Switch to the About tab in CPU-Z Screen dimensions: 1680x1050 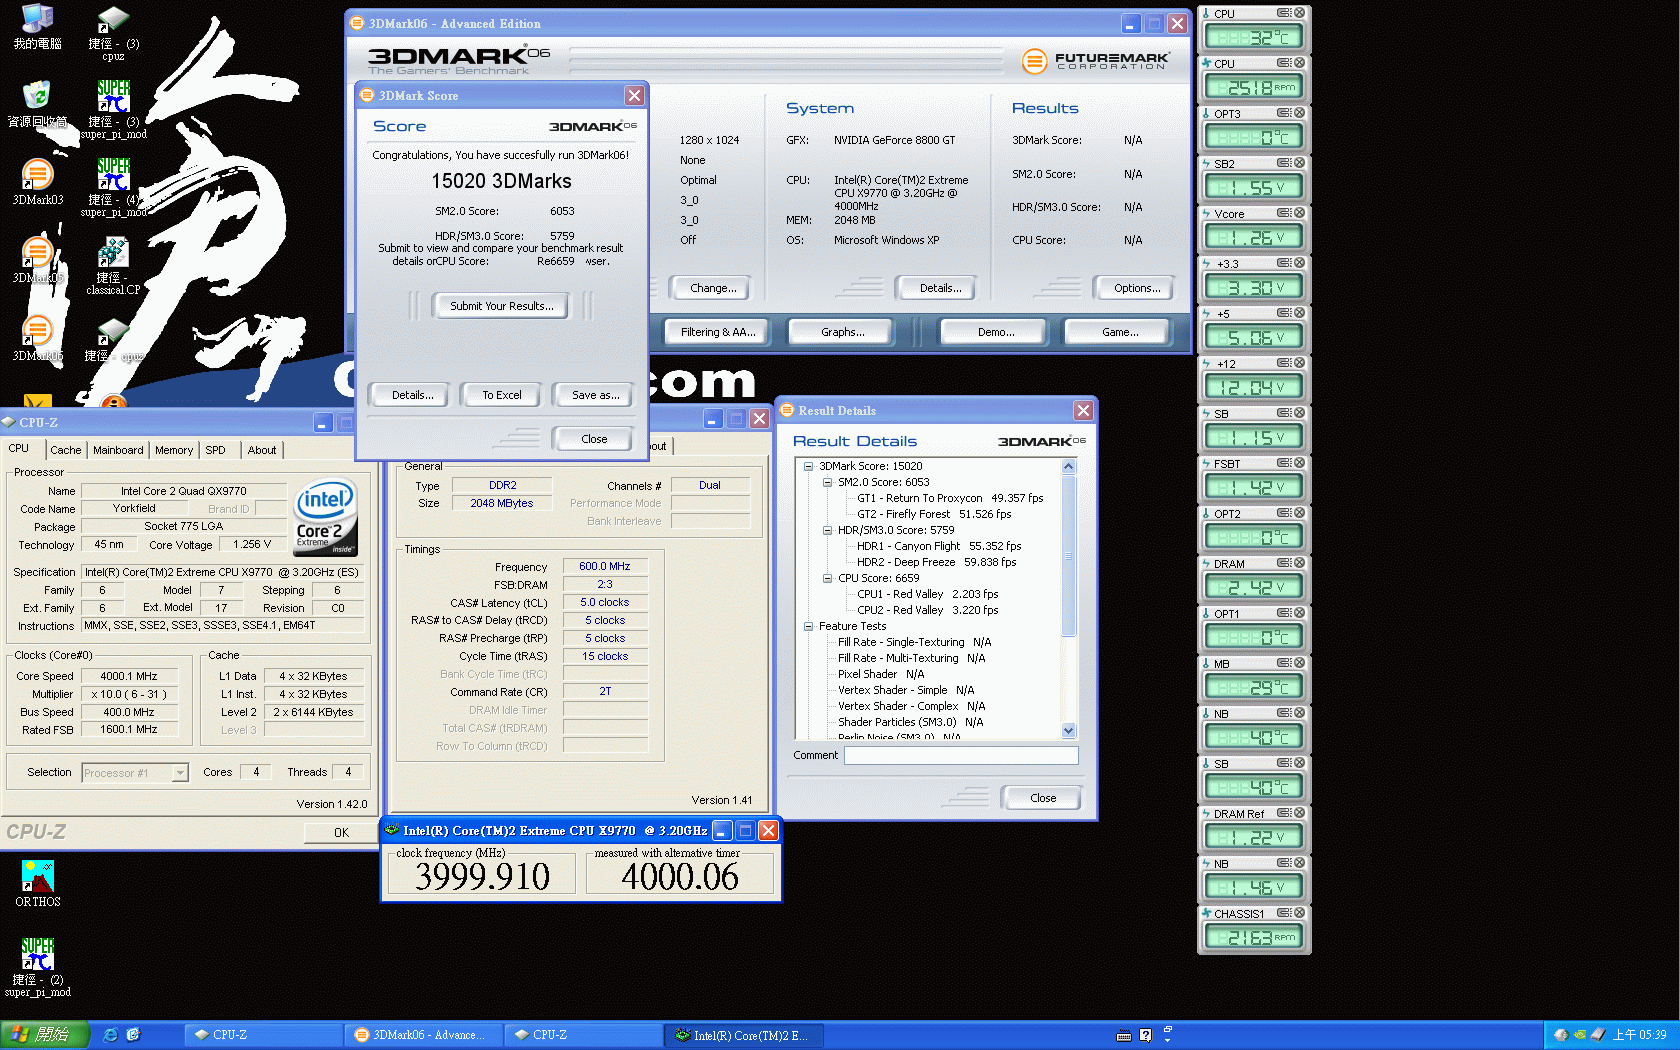tap(262, 450)
